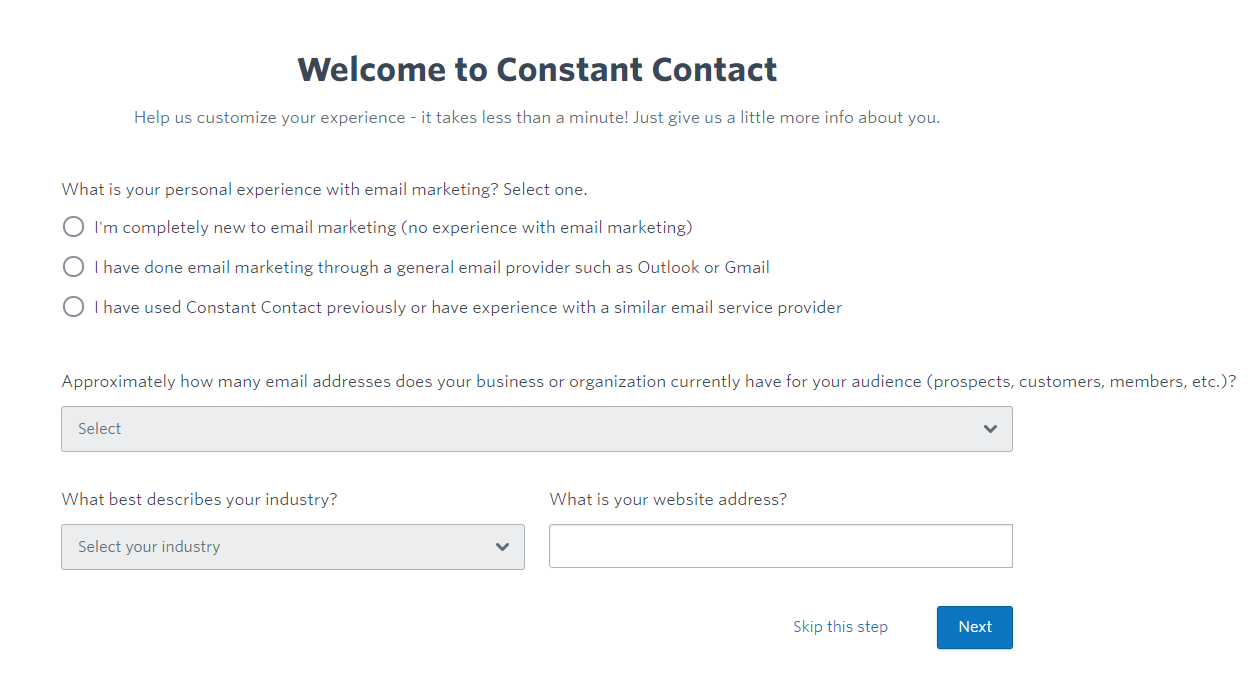Open the email addresses count "Select" dropdown
The width and height of the screenshot is (1255, 683).
[x=536, y=429]
